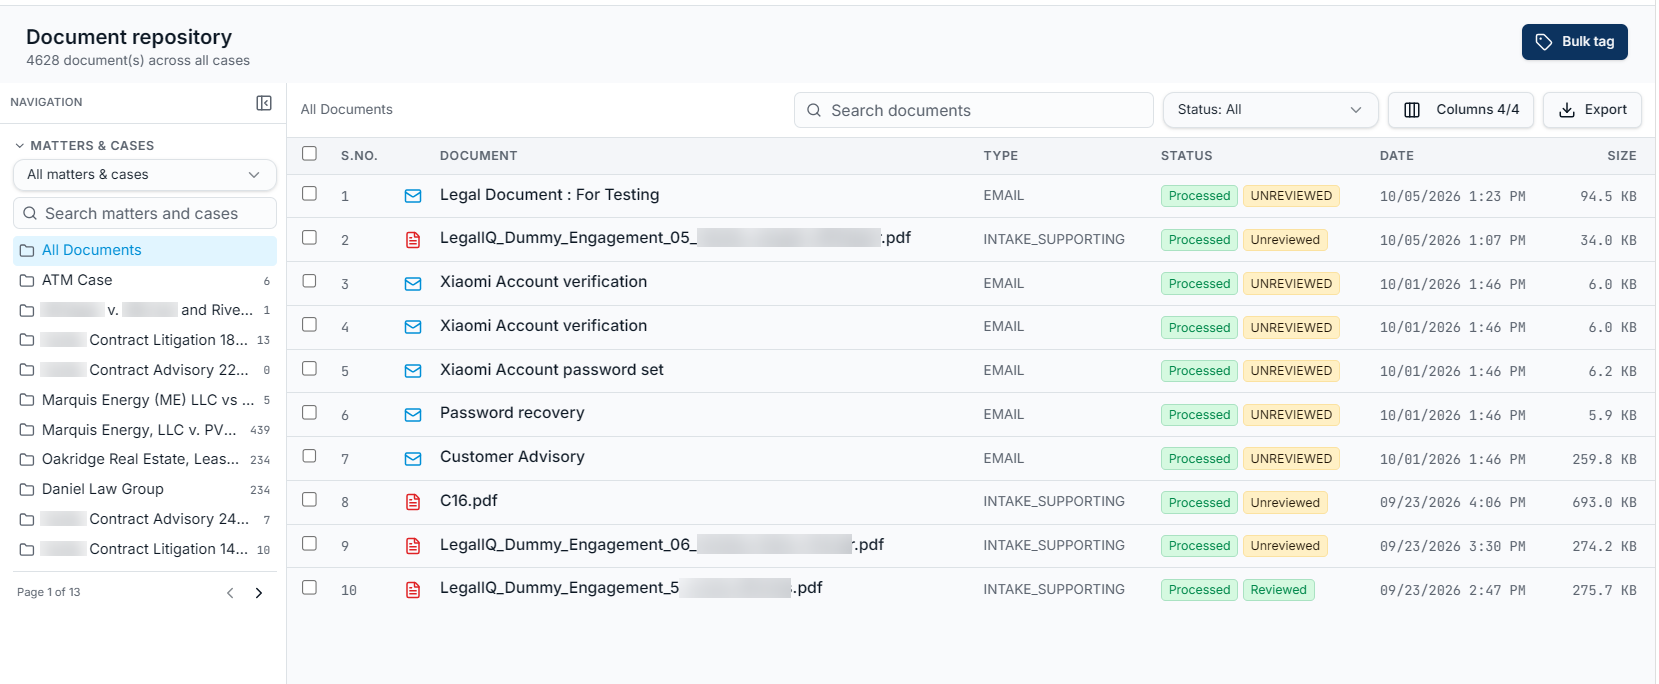Toggle the select-all checkbox in table header

310,154
